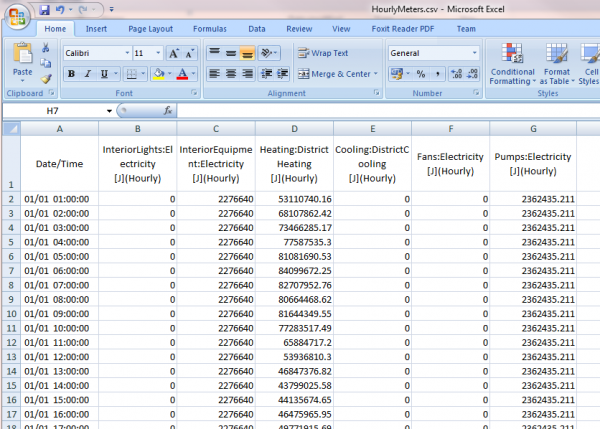Switch to Insert ribbon tab
600x429 pixels.
coord(96,29)
